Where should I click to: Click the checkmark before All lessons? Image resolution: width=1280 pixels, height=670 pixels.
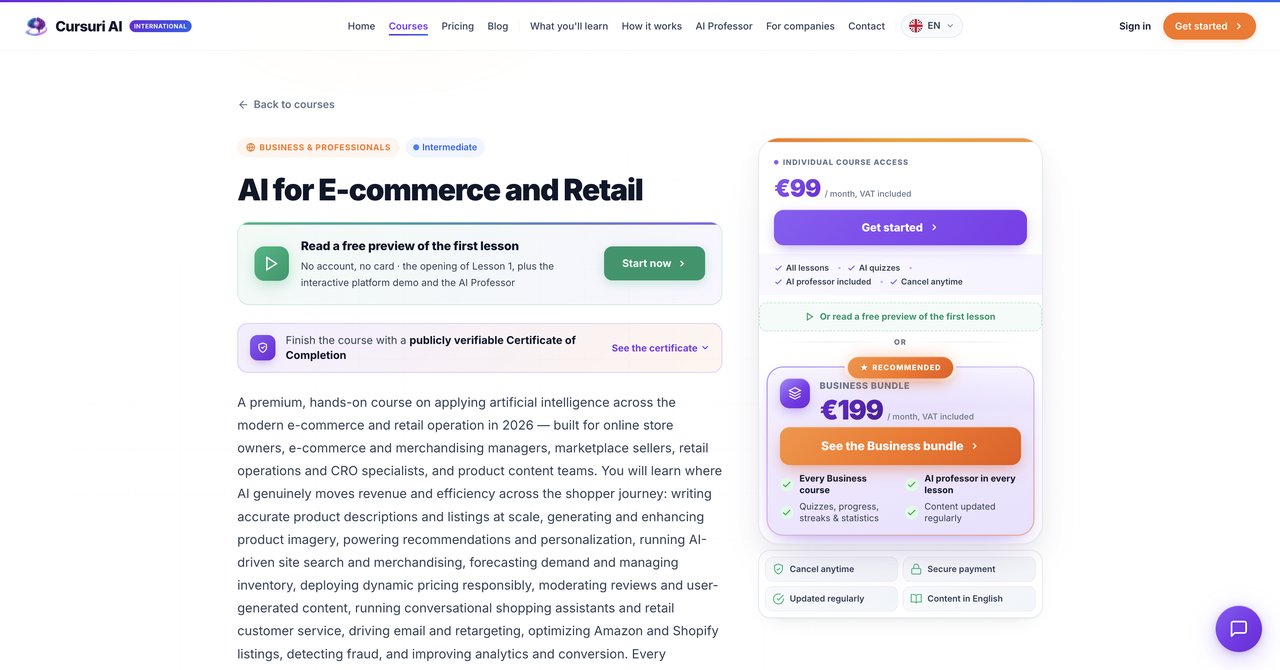pos(779,268)
